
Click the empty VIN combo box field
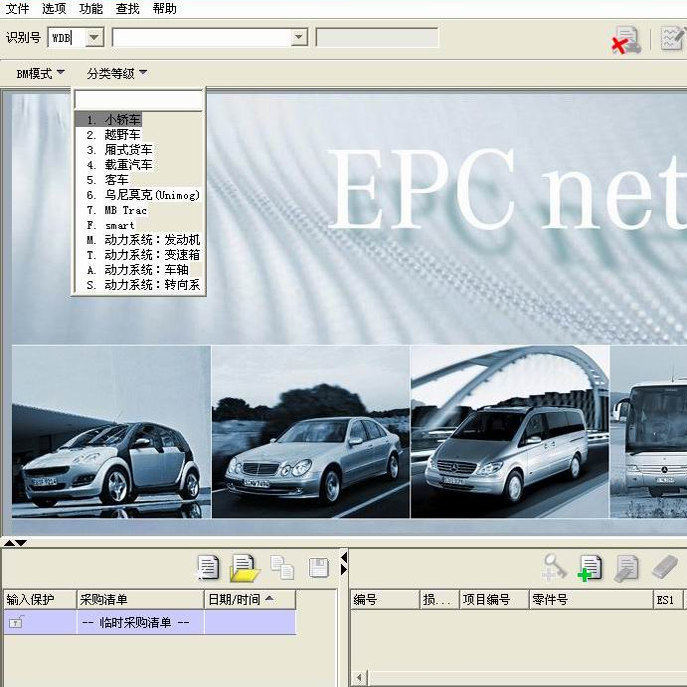(202, 38)
